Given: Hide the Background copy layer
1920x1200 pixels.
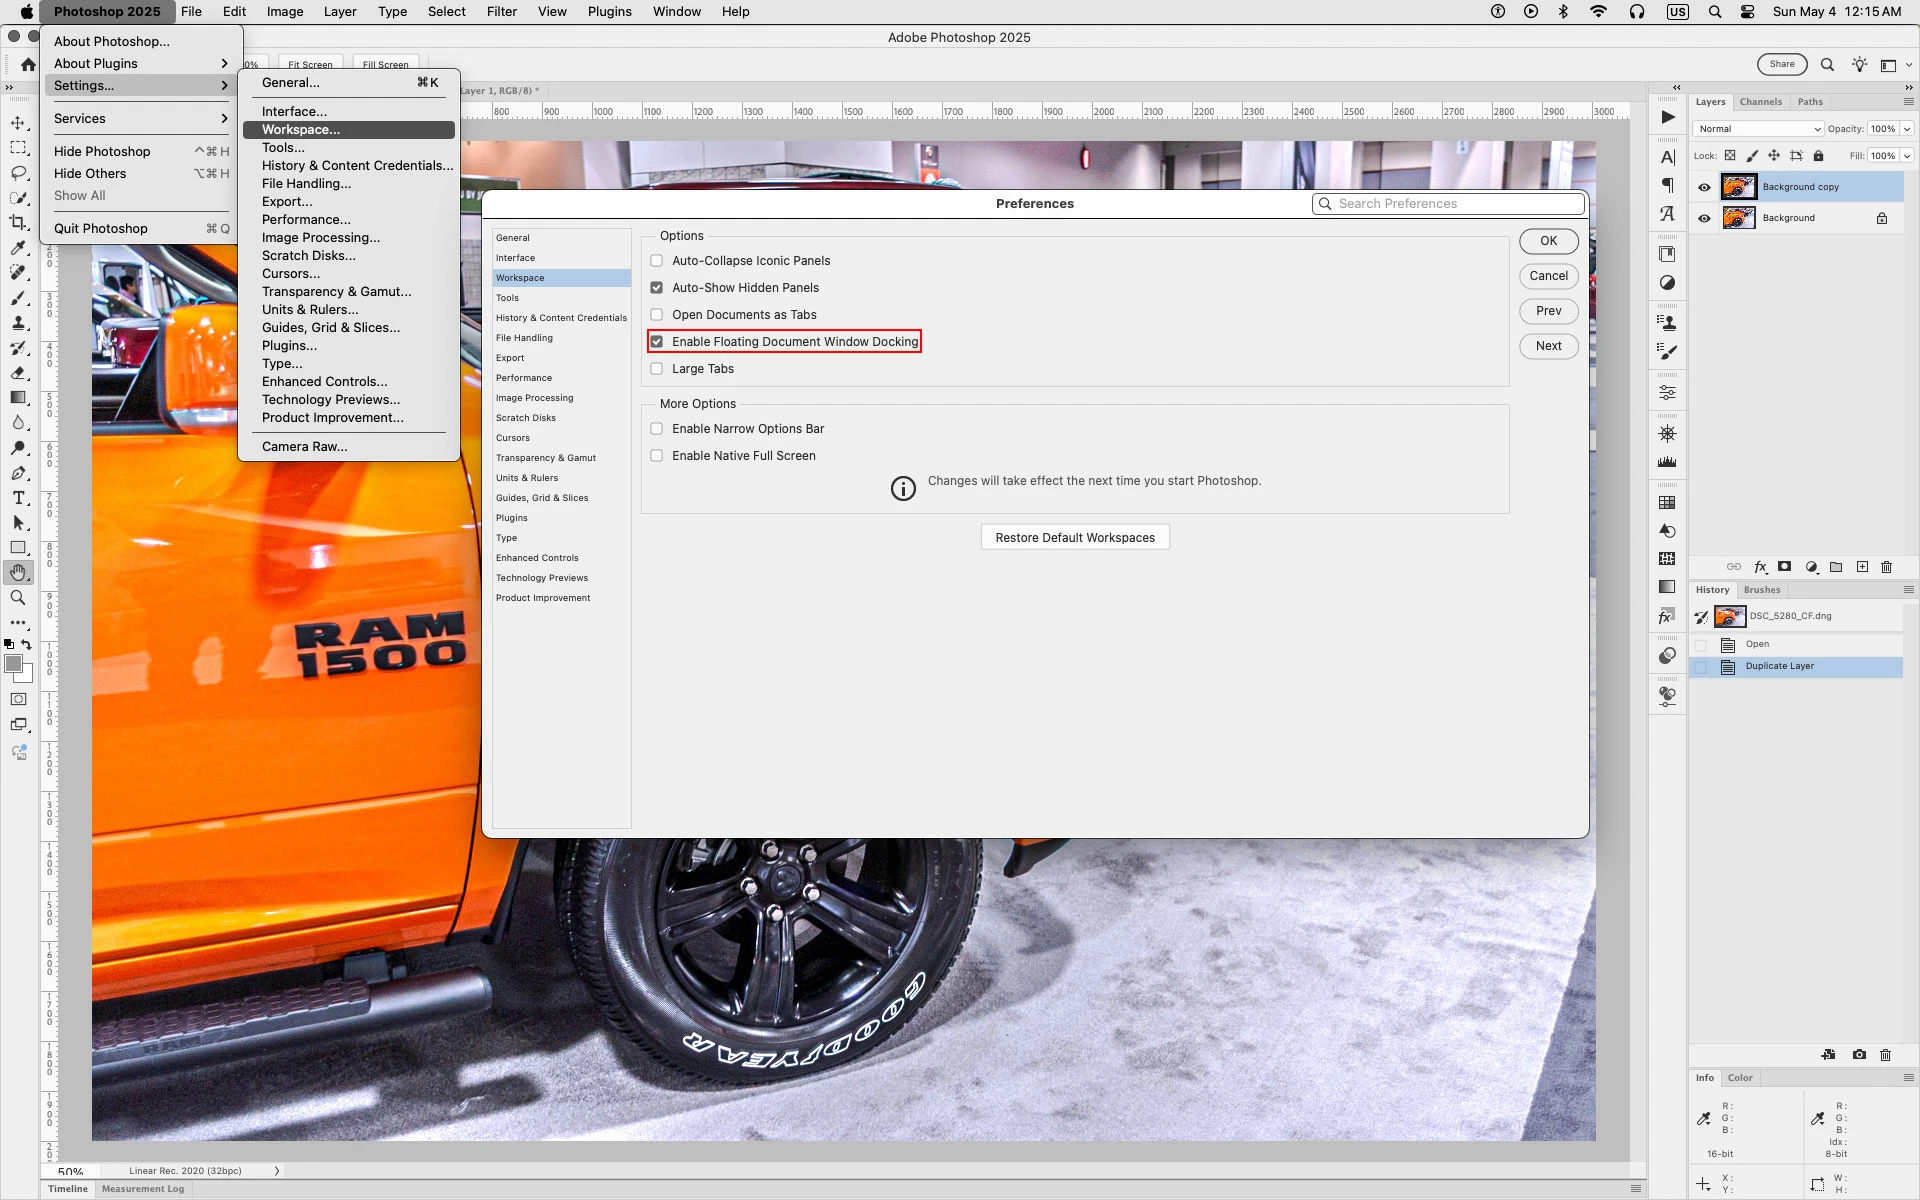Looking at the screenshot, I should pos(1704,187).
